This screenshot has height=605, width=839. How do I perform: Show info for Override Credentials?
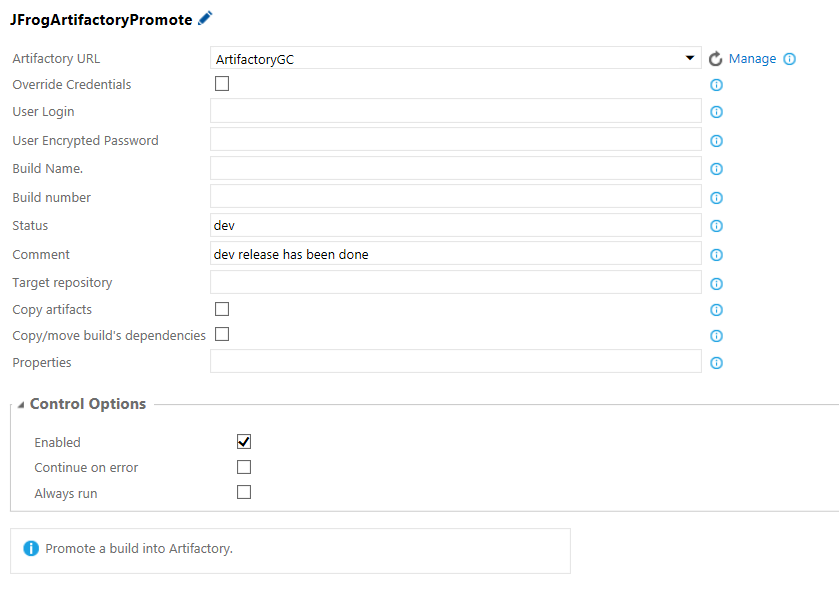(x=716, y=85)
